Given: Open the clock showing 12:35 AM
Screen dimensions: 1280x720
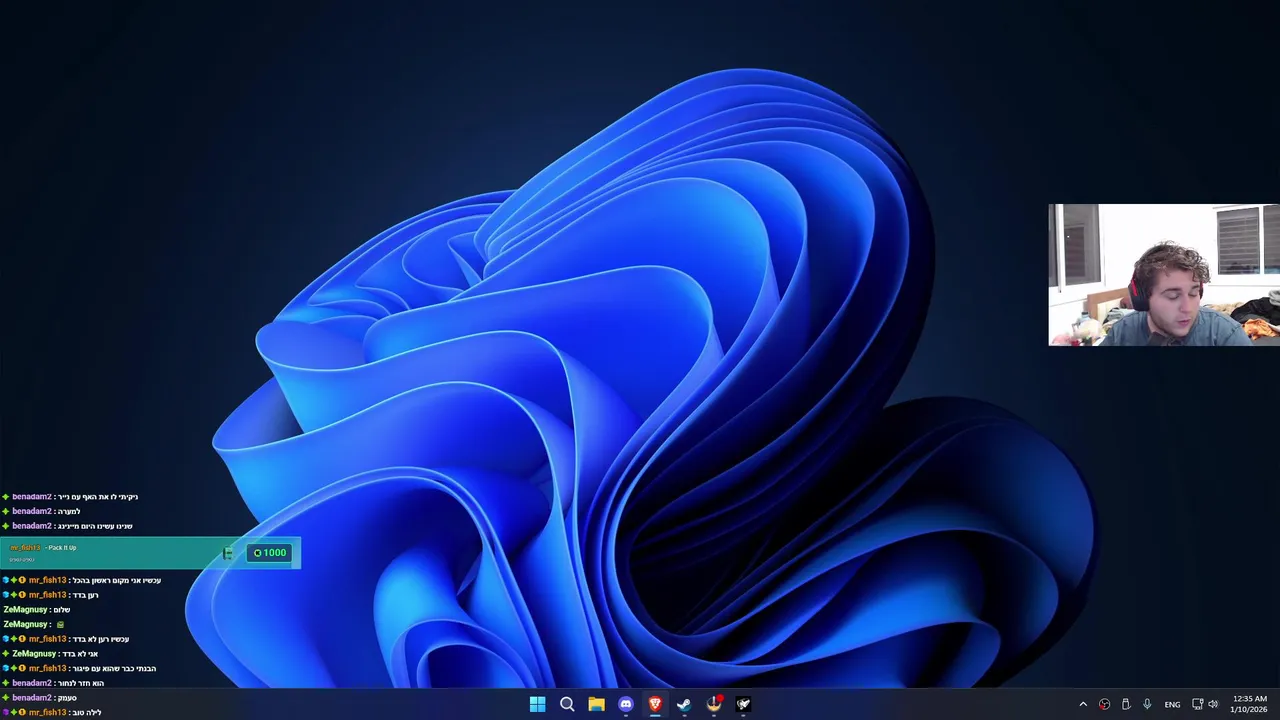Looking at the screenshot, I should (x=1250, y=704).
